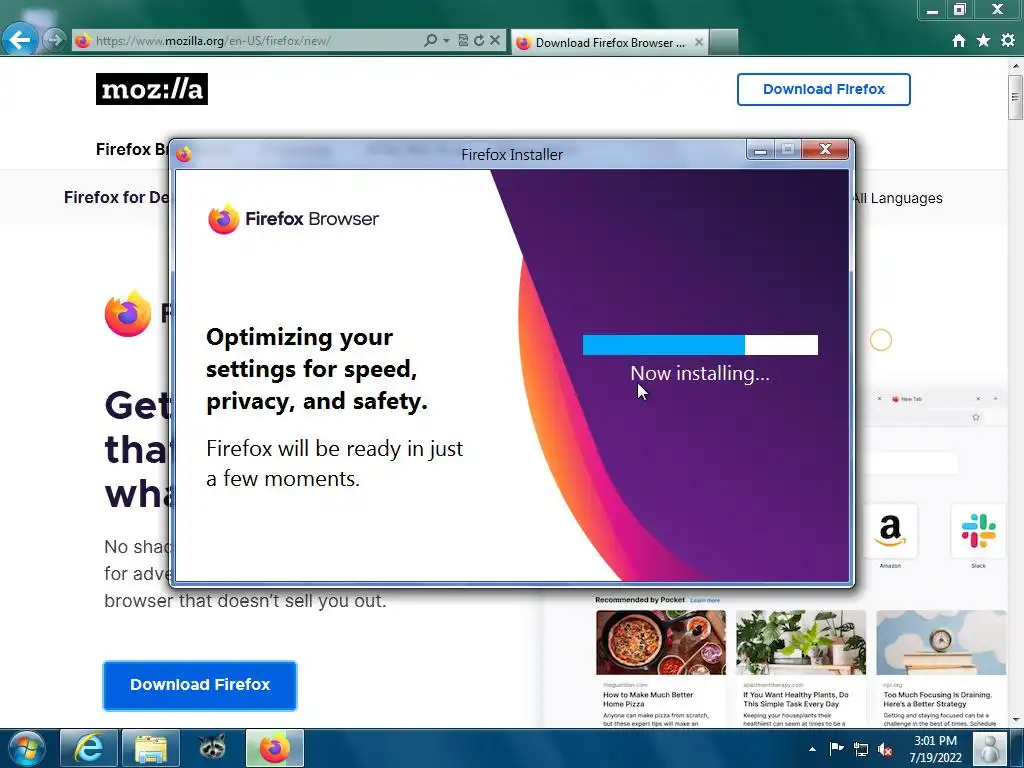Click the compatibility view icon in address bar
The height and width of the screenshot is (768, 1024).
463,40
